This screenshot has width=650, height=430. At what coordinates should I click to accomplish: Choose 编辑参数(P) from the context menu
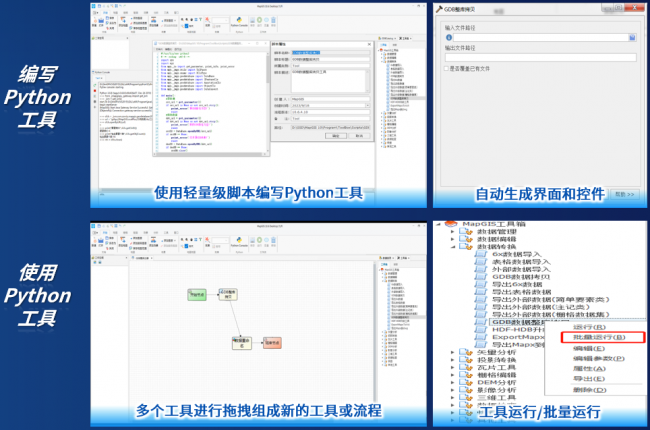coord(598,359)
